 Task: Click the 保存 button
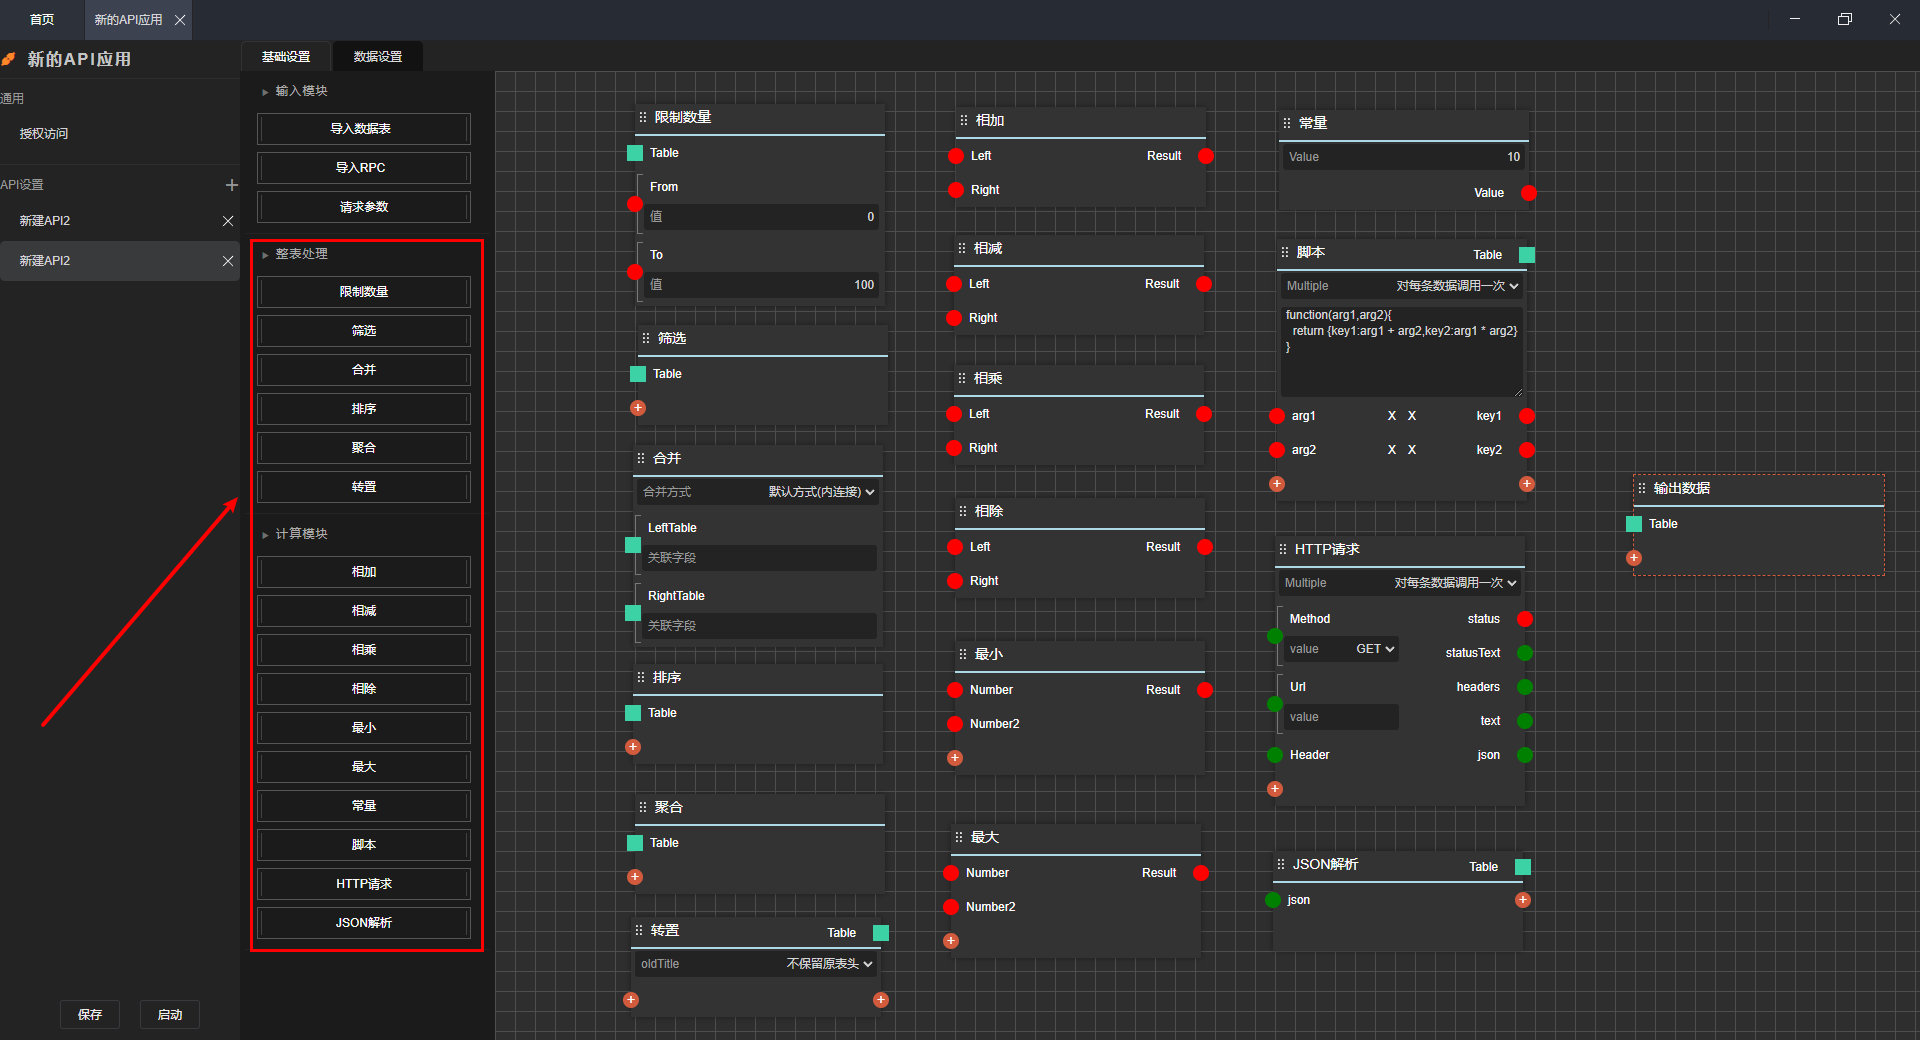pyautogui.click(x=90, y=1014)
